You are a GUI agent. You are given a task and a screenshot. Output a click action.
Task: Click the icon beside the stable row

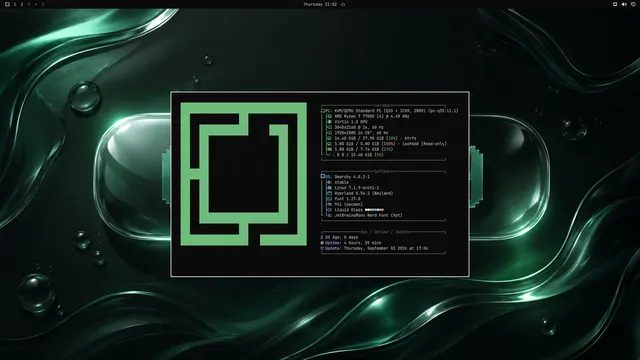(329, 182)
